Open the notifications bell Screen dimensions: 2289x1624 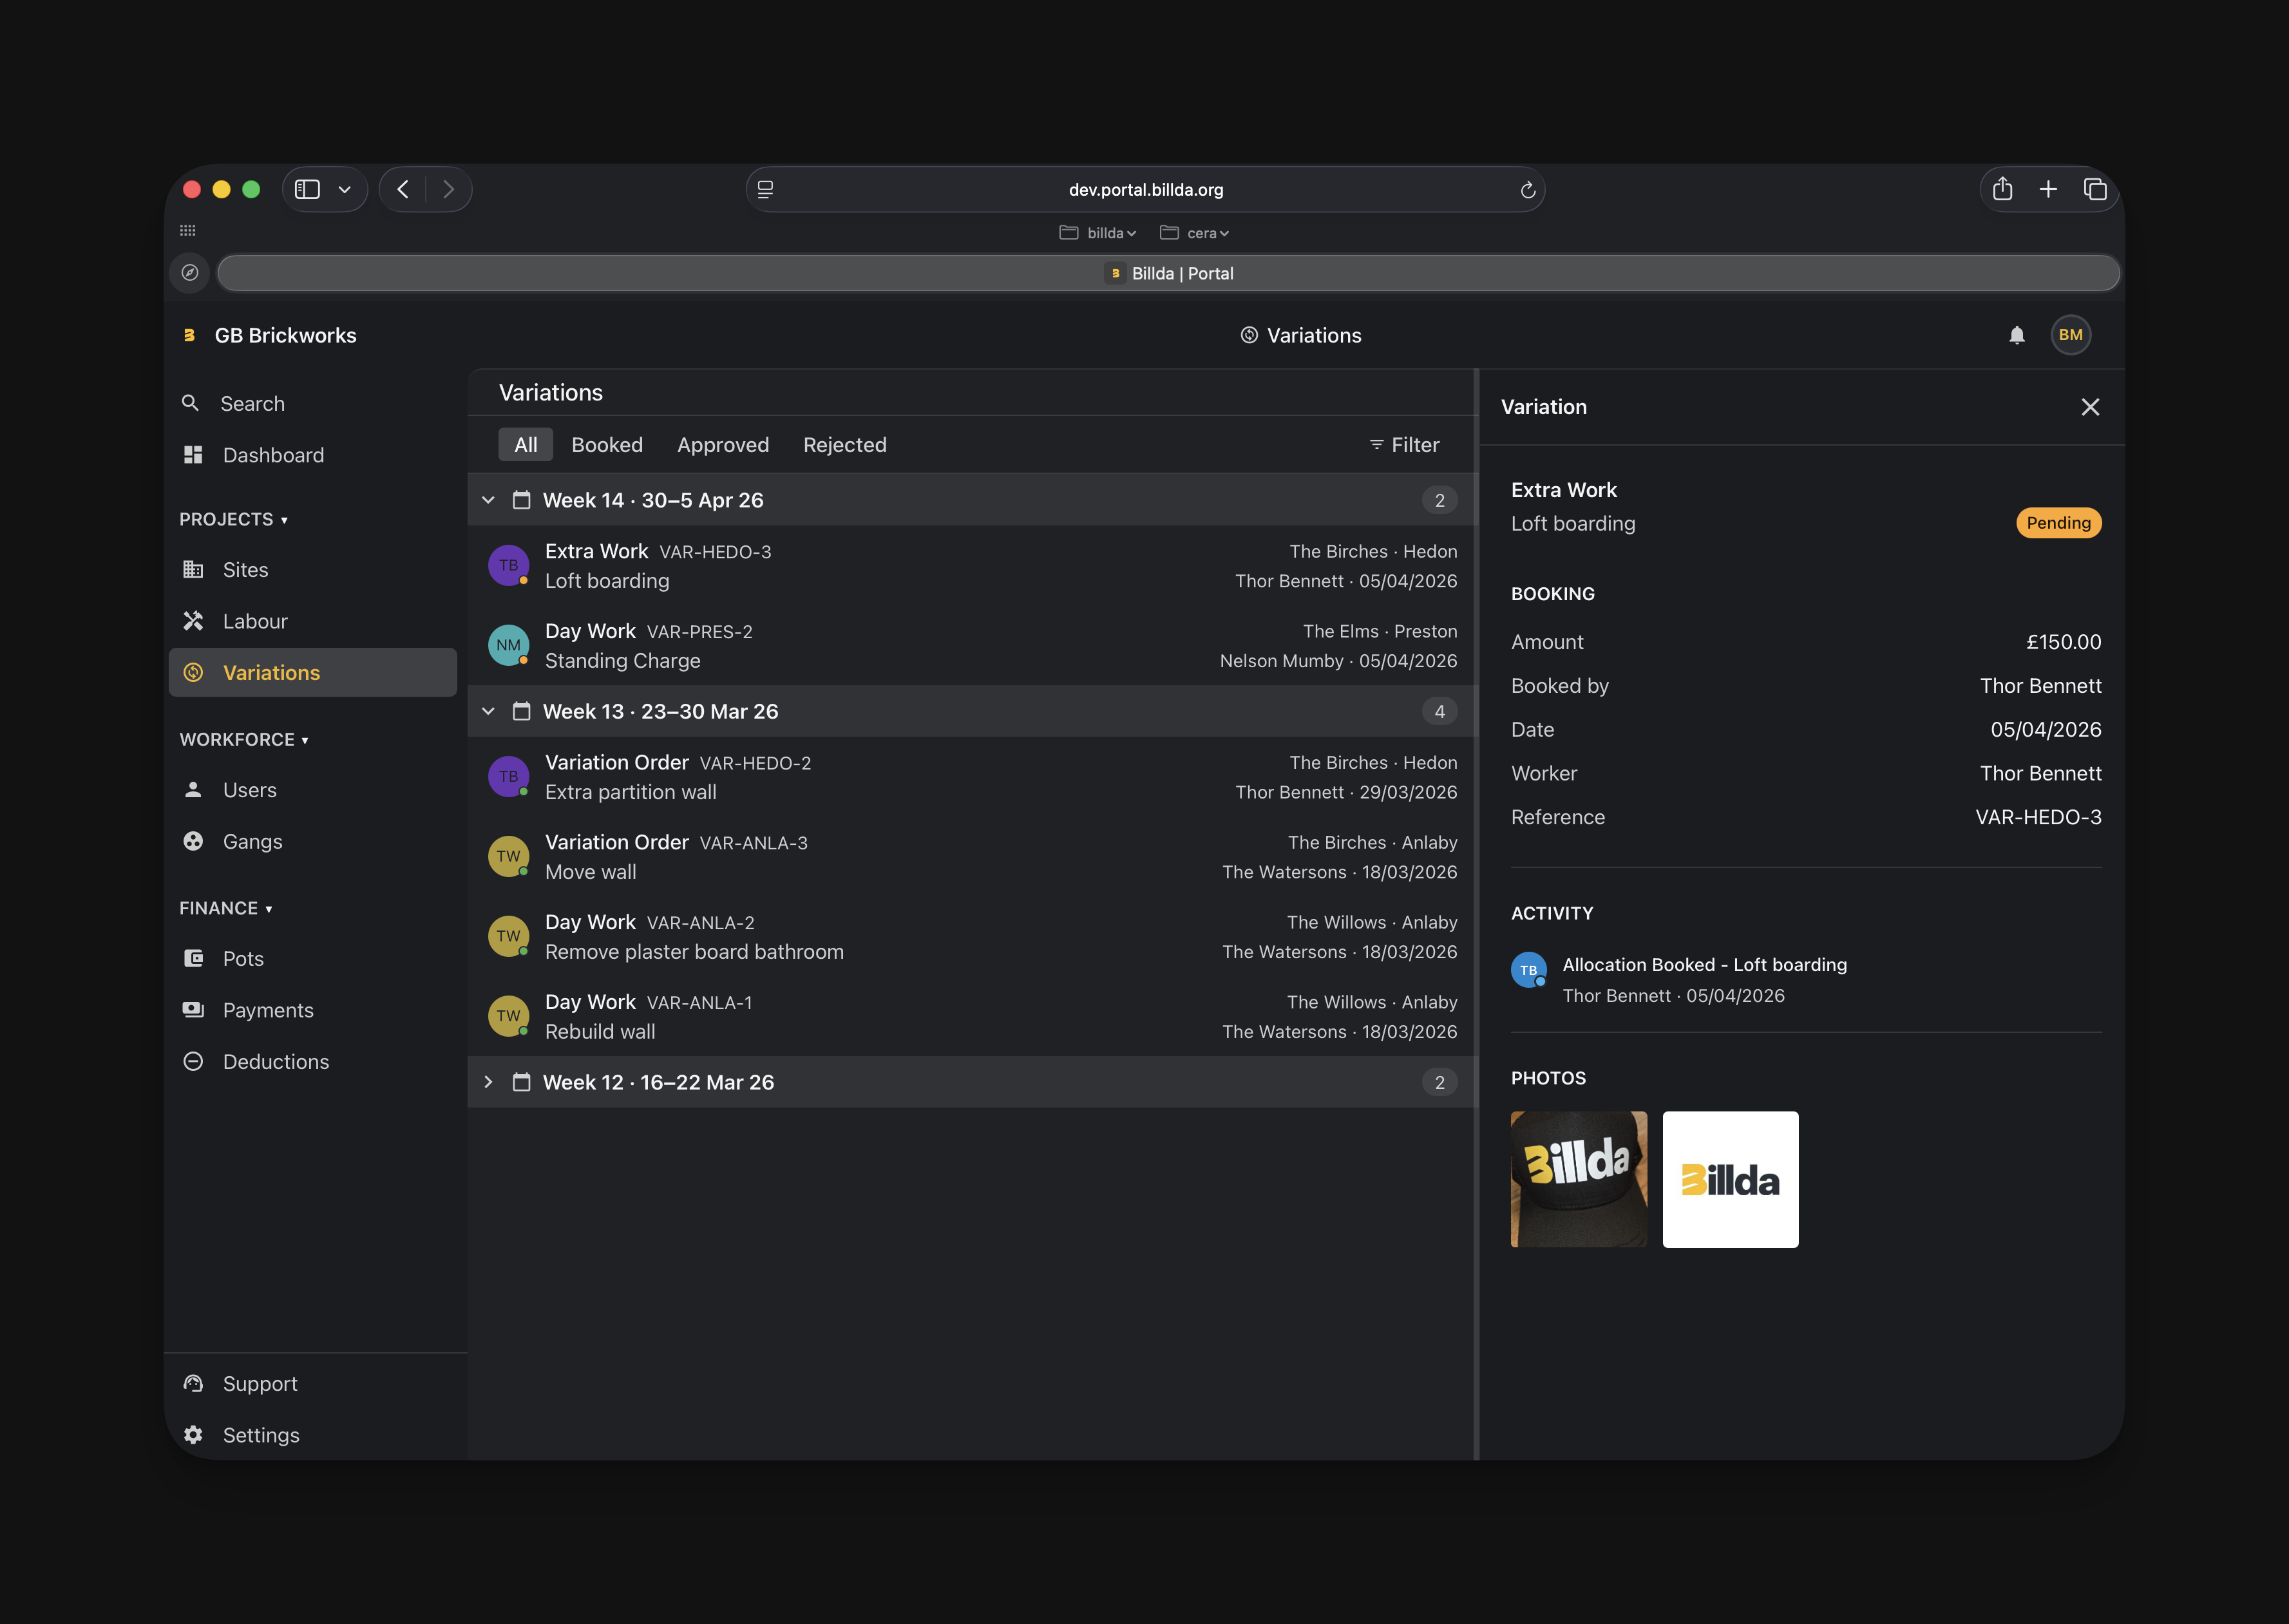pyautogui.click(x=2016, y=335)
